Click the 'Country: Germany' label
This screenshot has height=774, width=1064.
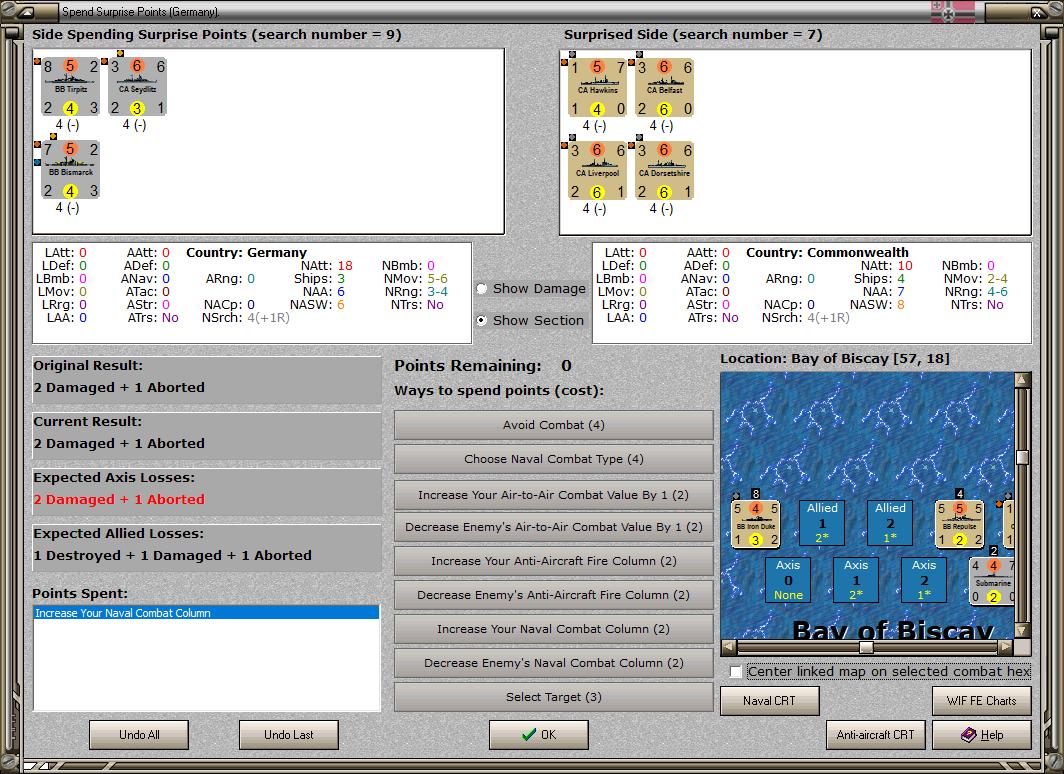click(246, 252)
